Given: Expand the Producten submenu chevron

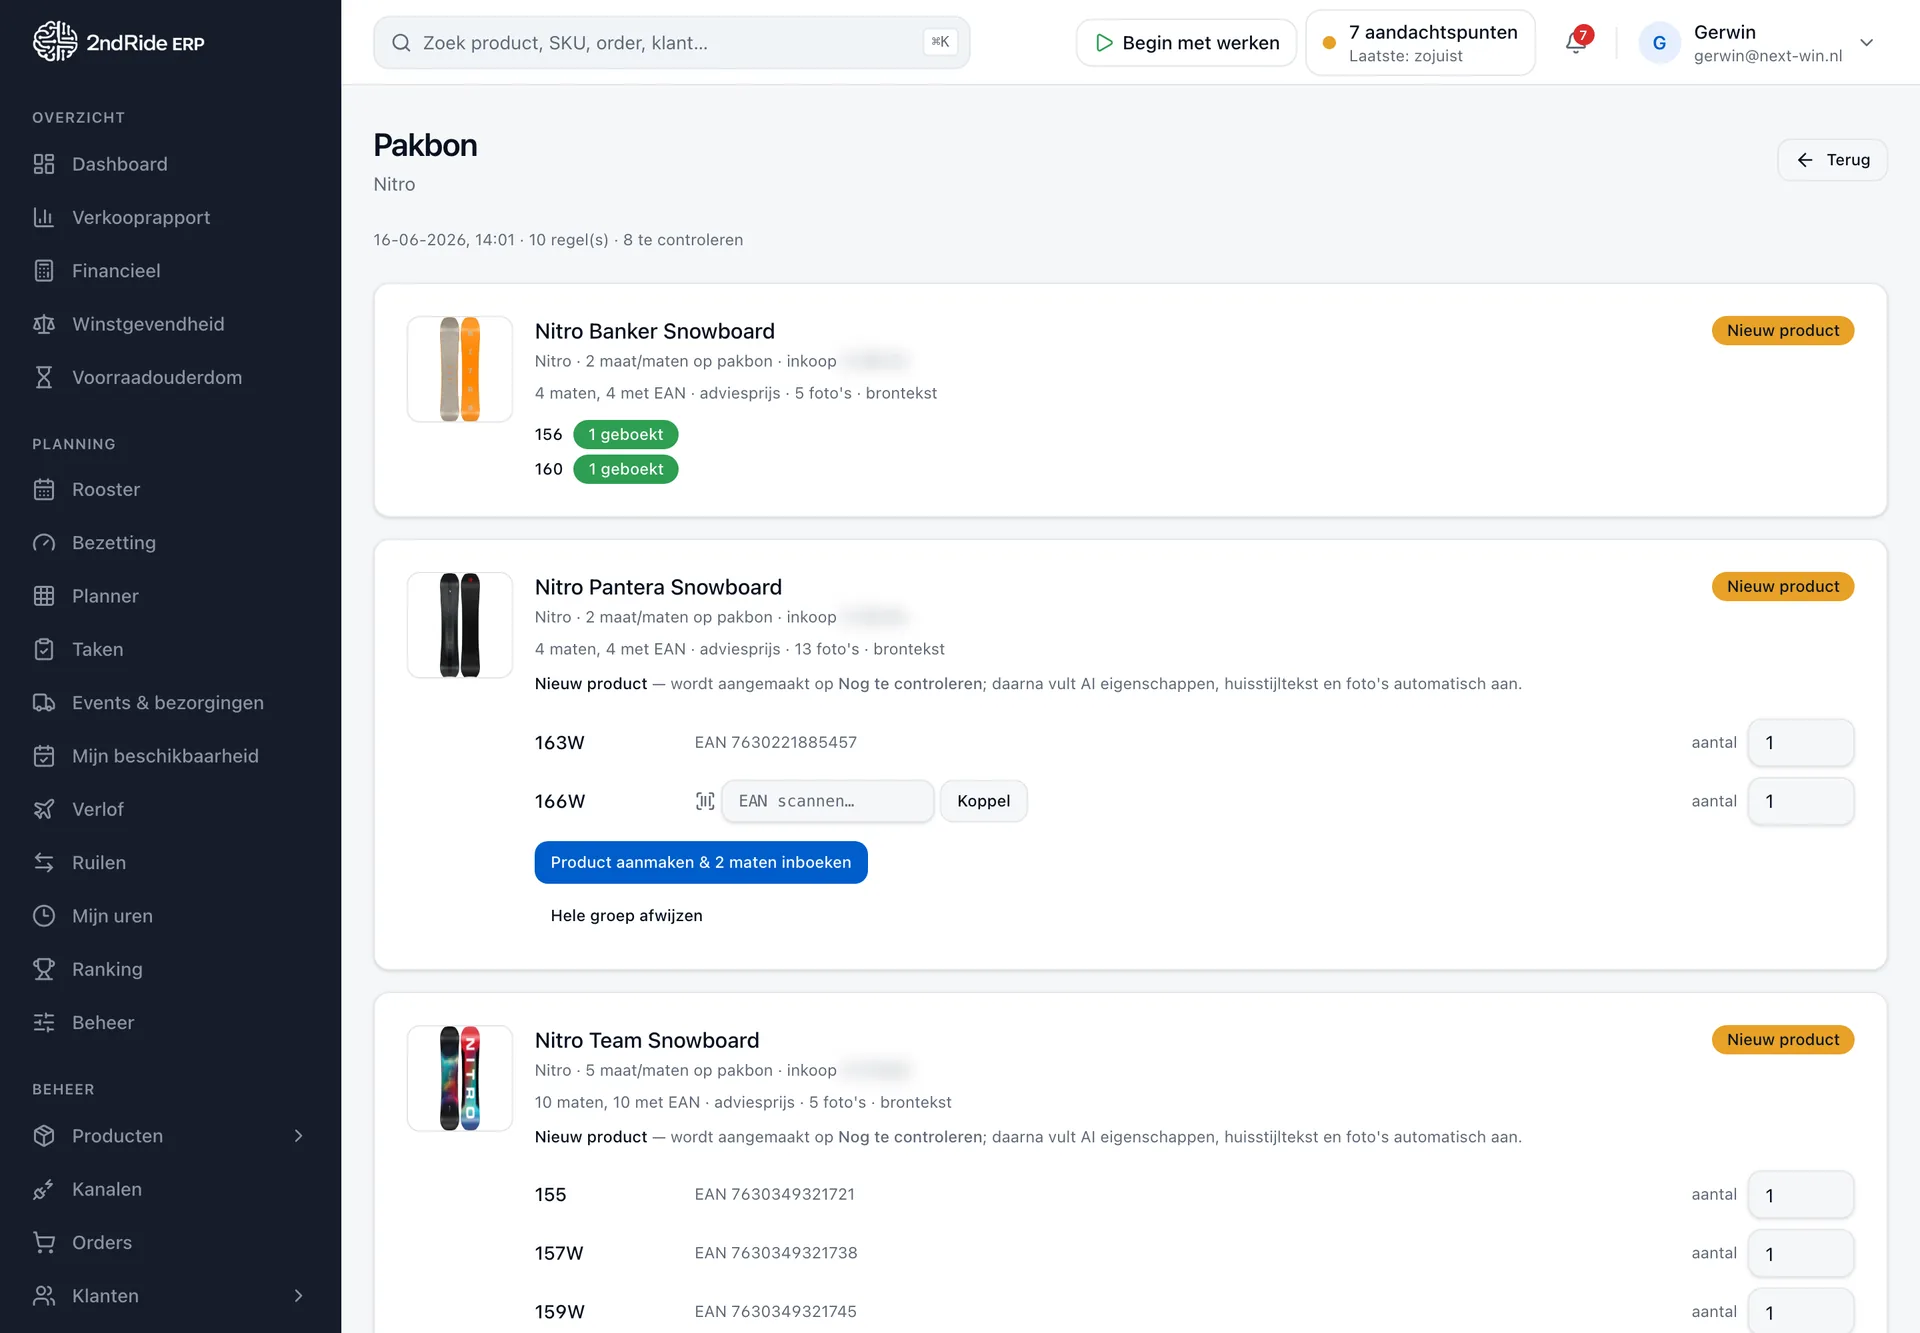Looking at the screenshot, I should click(x=298, y=1136).
